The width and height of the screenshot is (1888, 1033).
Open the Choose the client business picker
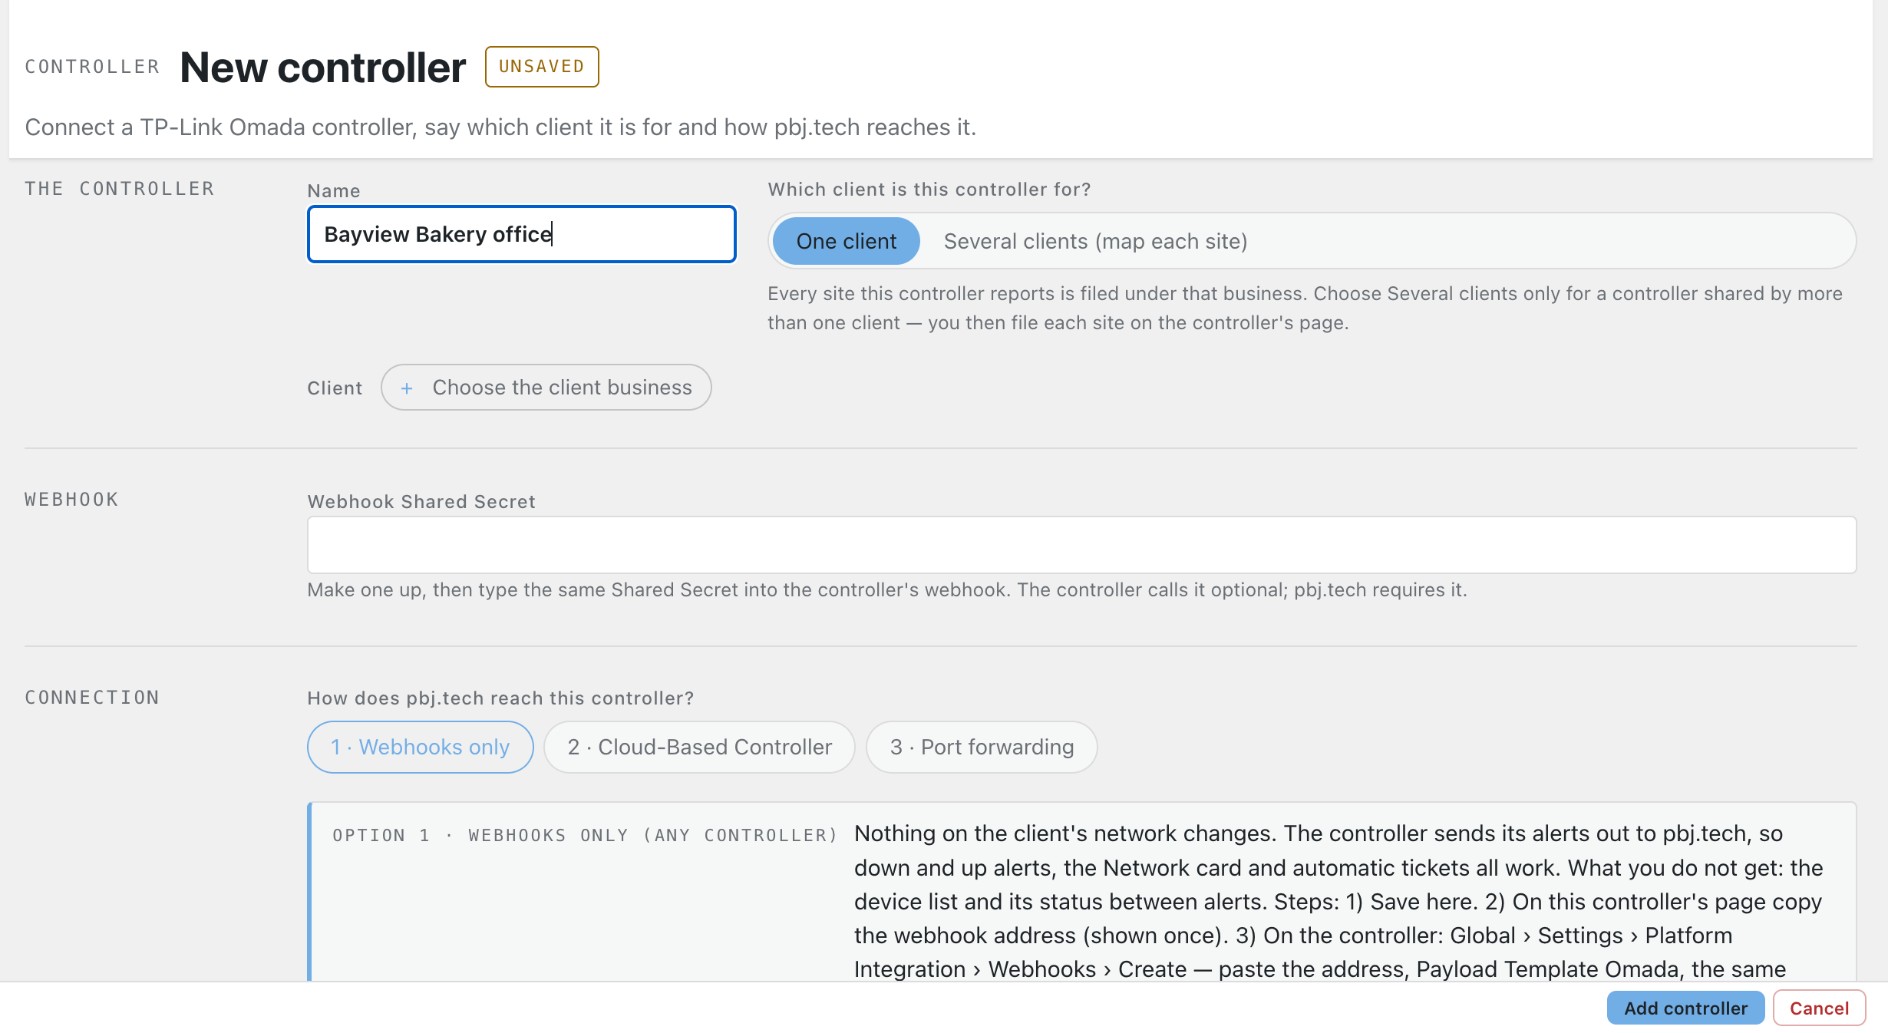point(546,387)
